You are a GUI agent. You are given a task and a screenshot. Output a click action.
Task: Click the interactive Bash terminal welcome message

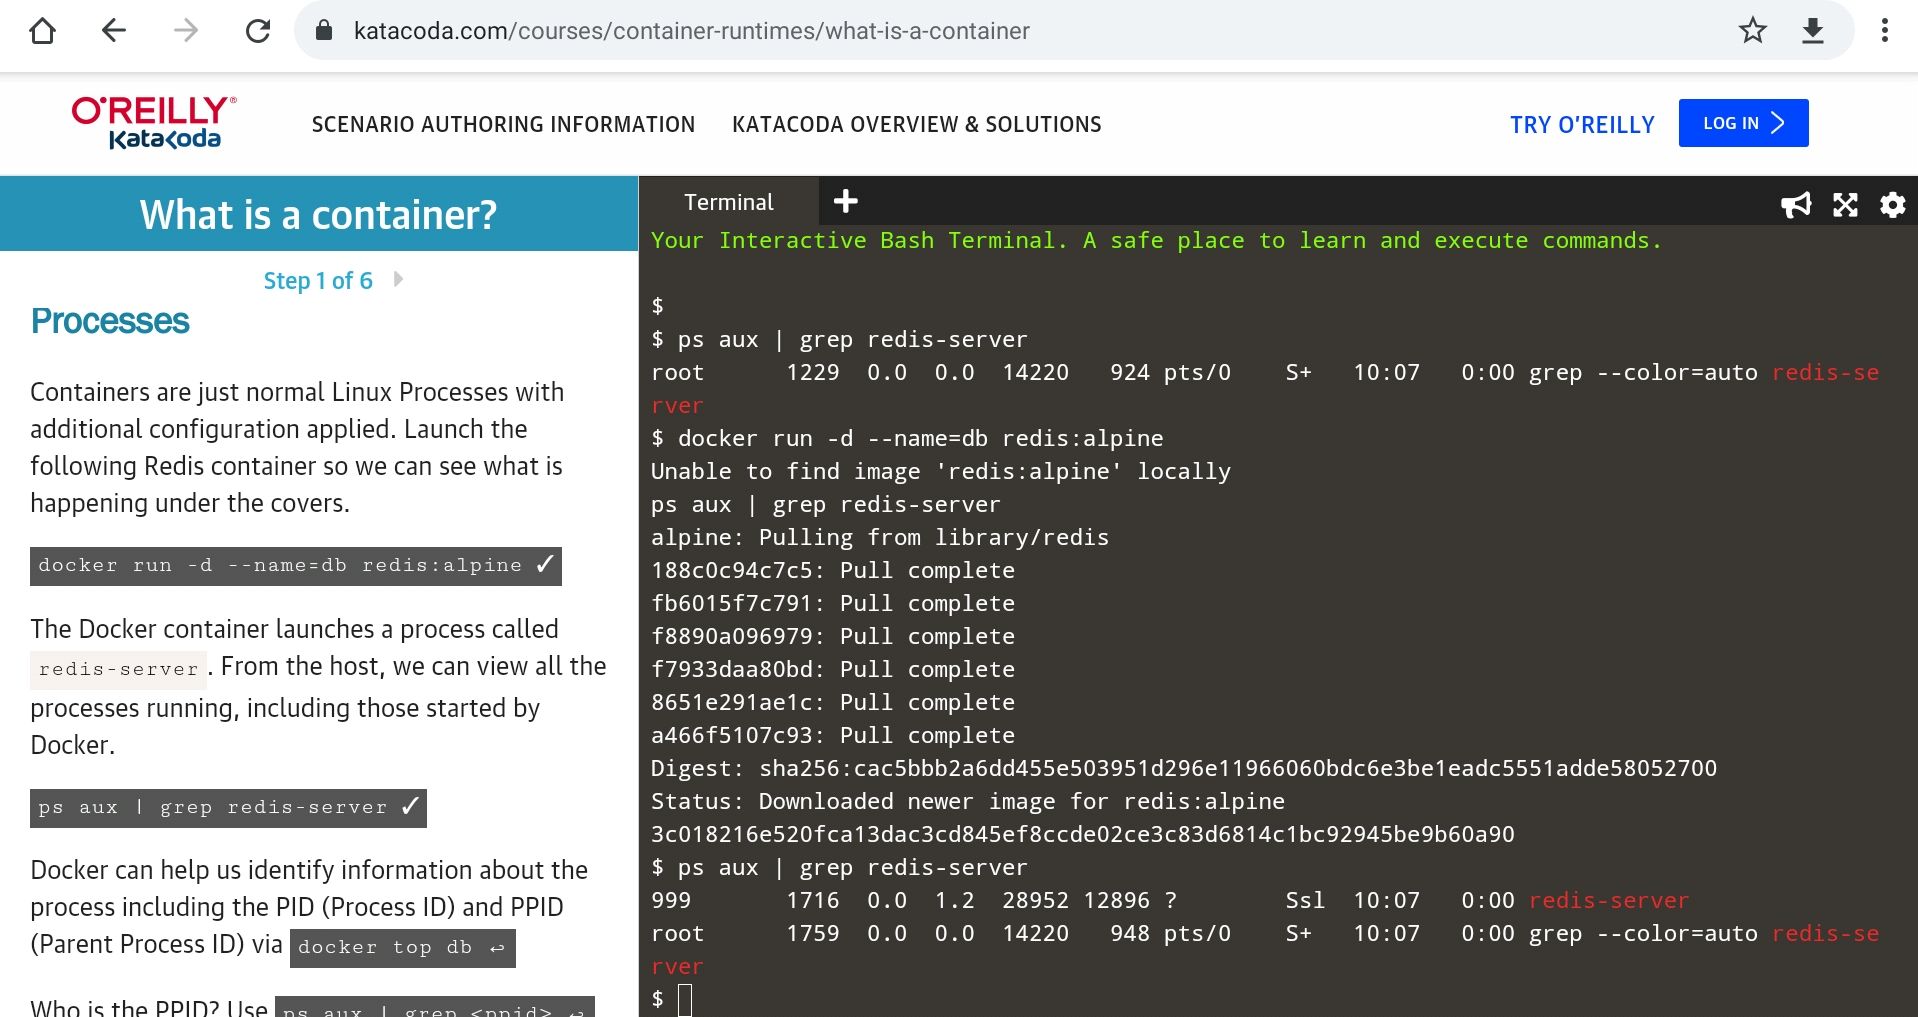coord(1156,240)
